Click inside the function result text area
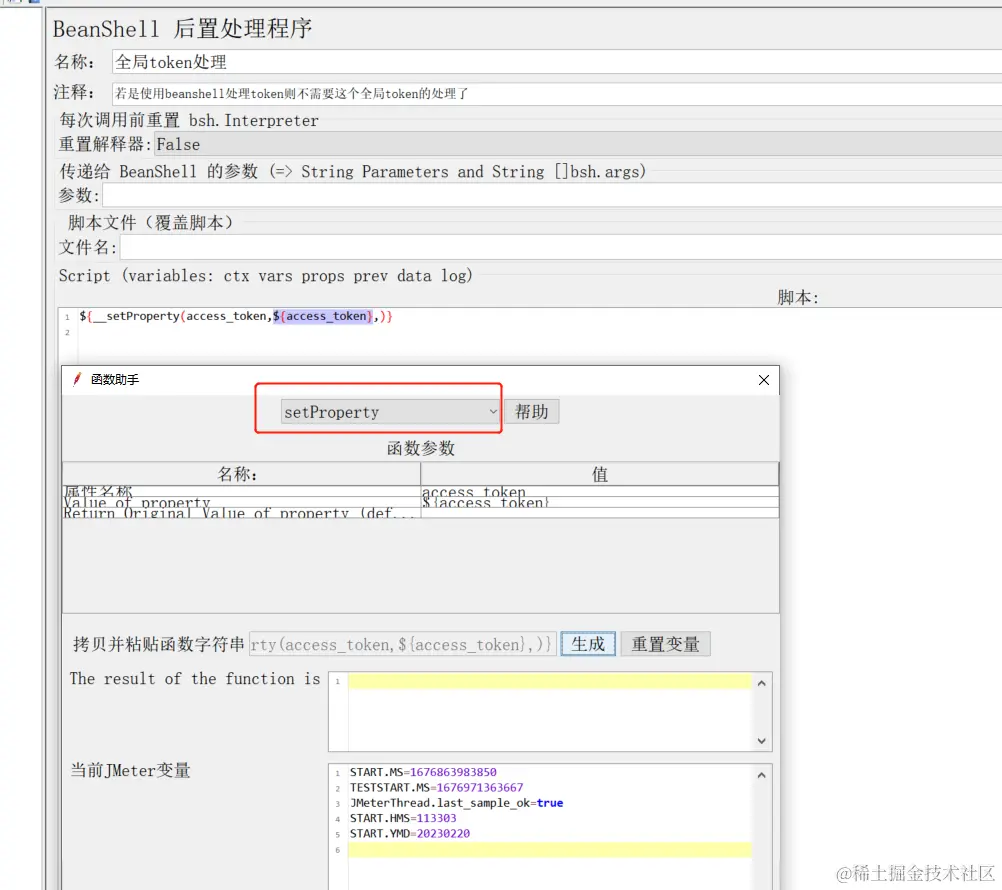This screenshot has width=1002, height=890. coord(550,711)
